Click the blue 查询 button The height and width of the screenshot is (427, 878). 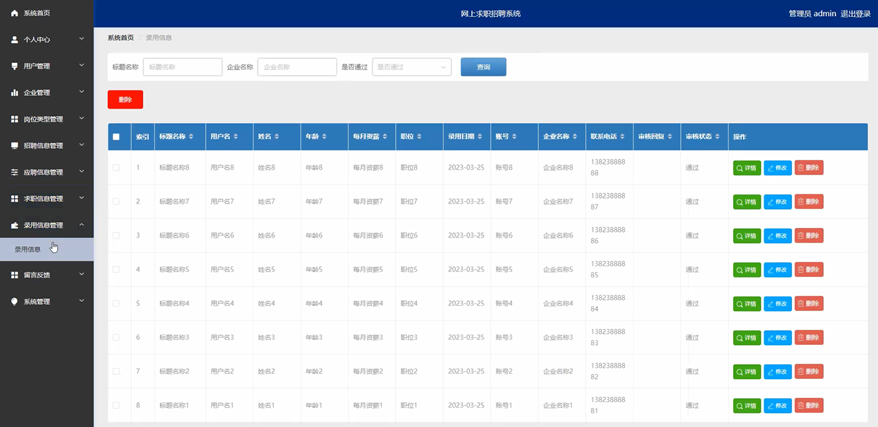(483, 67)
